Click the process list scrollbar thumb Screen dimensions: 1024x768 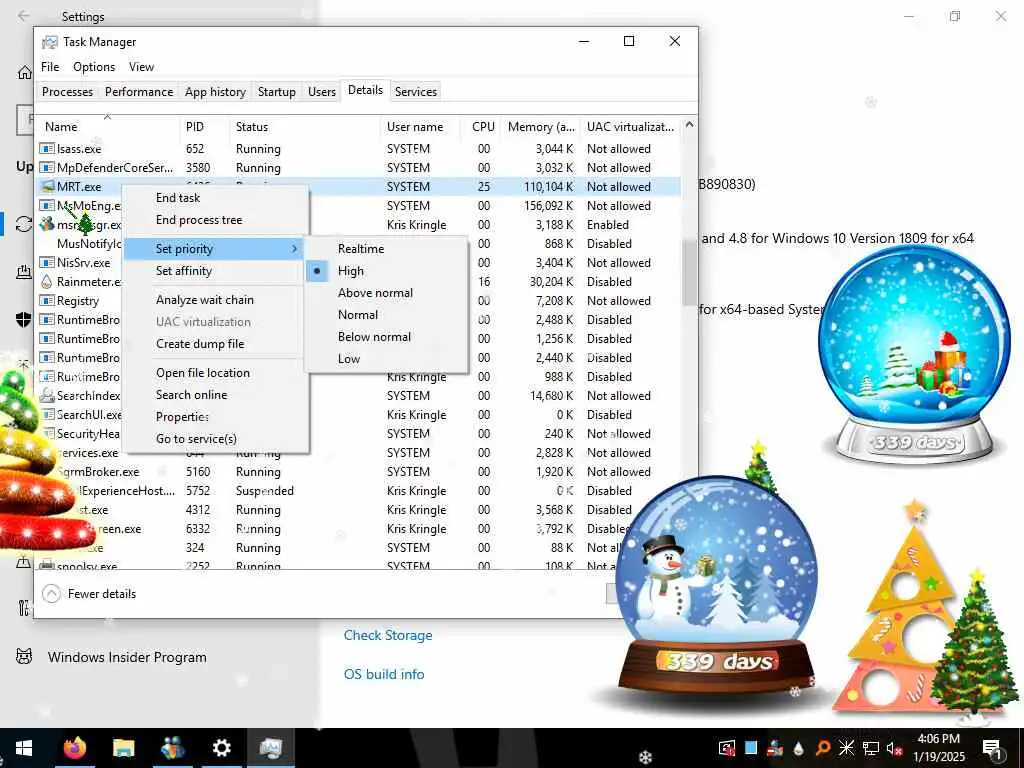(689, 272)
